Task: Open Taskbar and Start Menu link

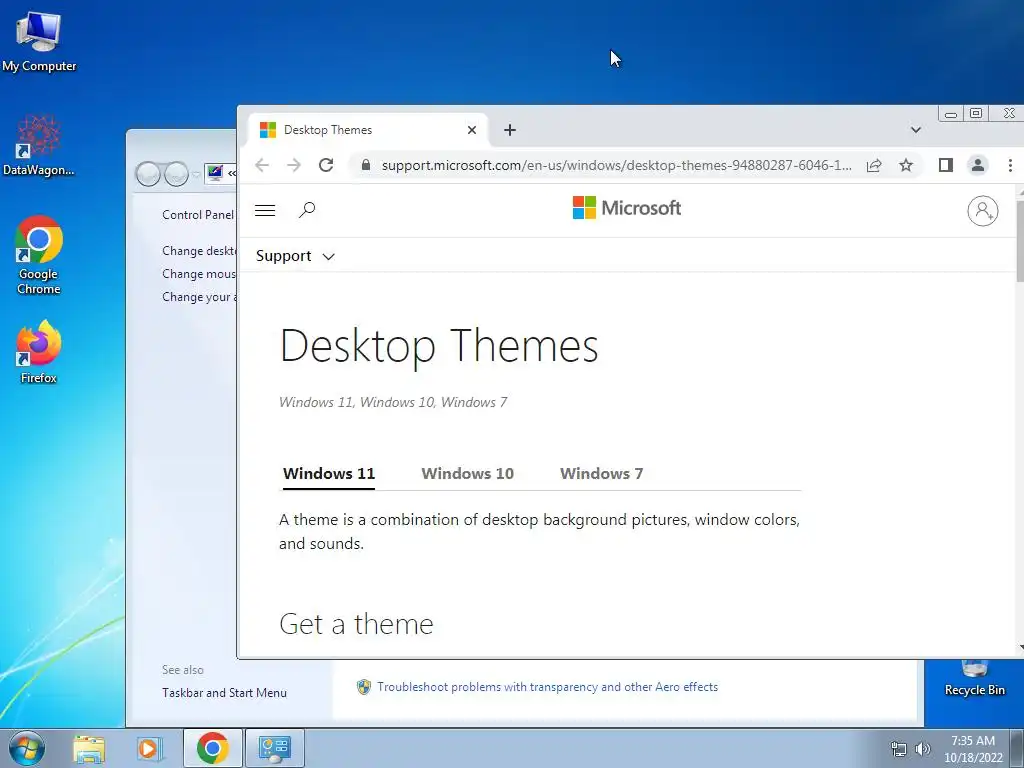Action: (x=224, y=693)
